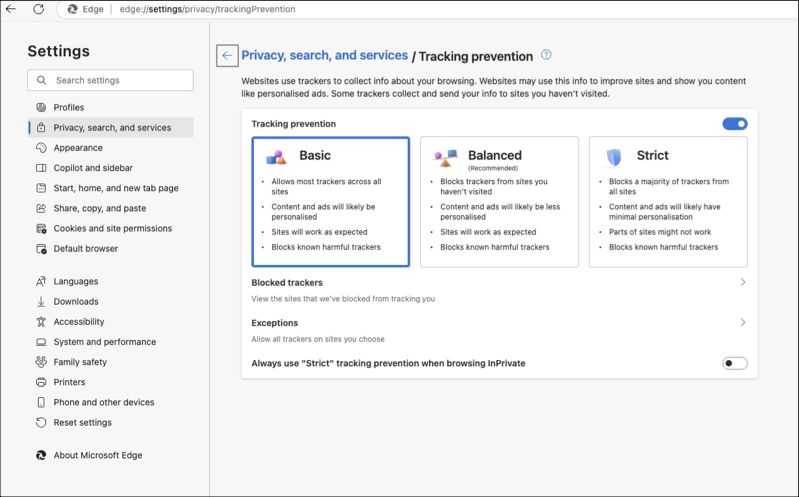Click the Copilot and sidebar icon
This screenshot has height=497, width=799.
tap(41, 168)
